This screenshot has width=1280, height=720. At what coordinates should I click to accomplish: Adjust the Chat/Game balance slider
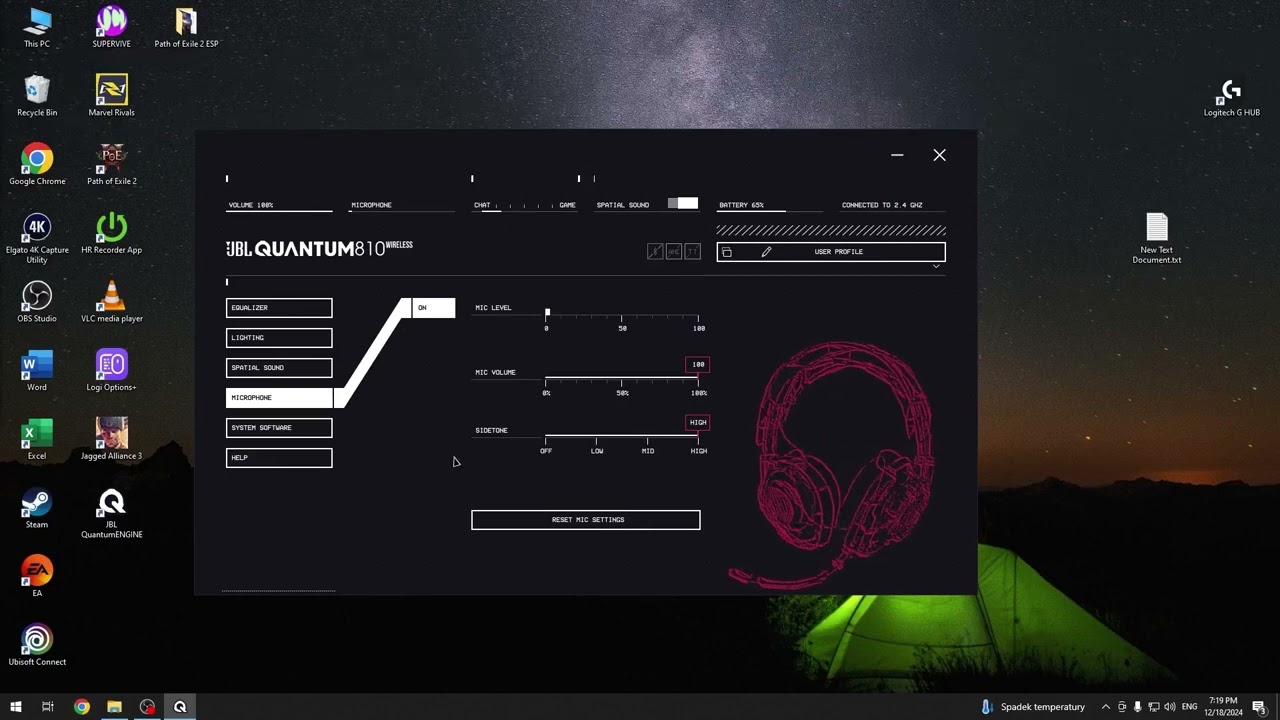point(525,206)
